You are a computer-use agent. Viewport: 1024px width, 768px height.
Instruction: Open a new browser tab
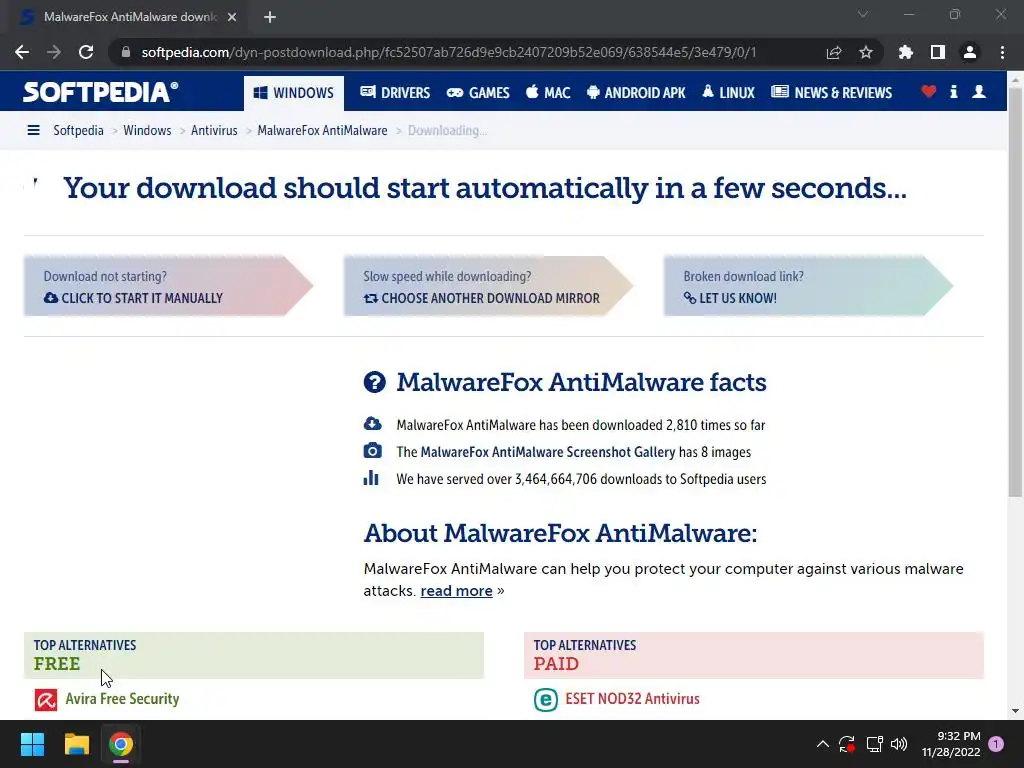270,17
